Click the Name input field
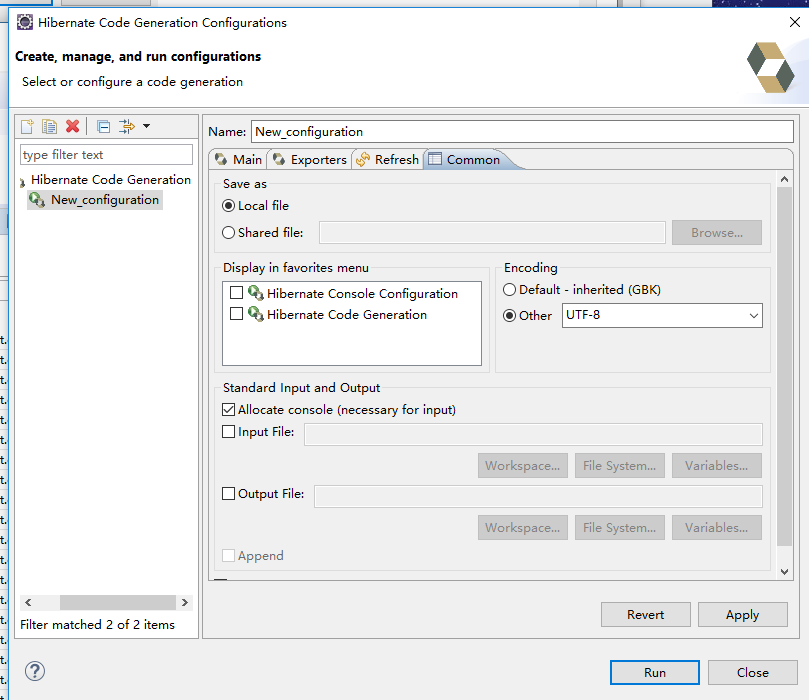This screenshot has width=809, height=700. click(522, 132)
